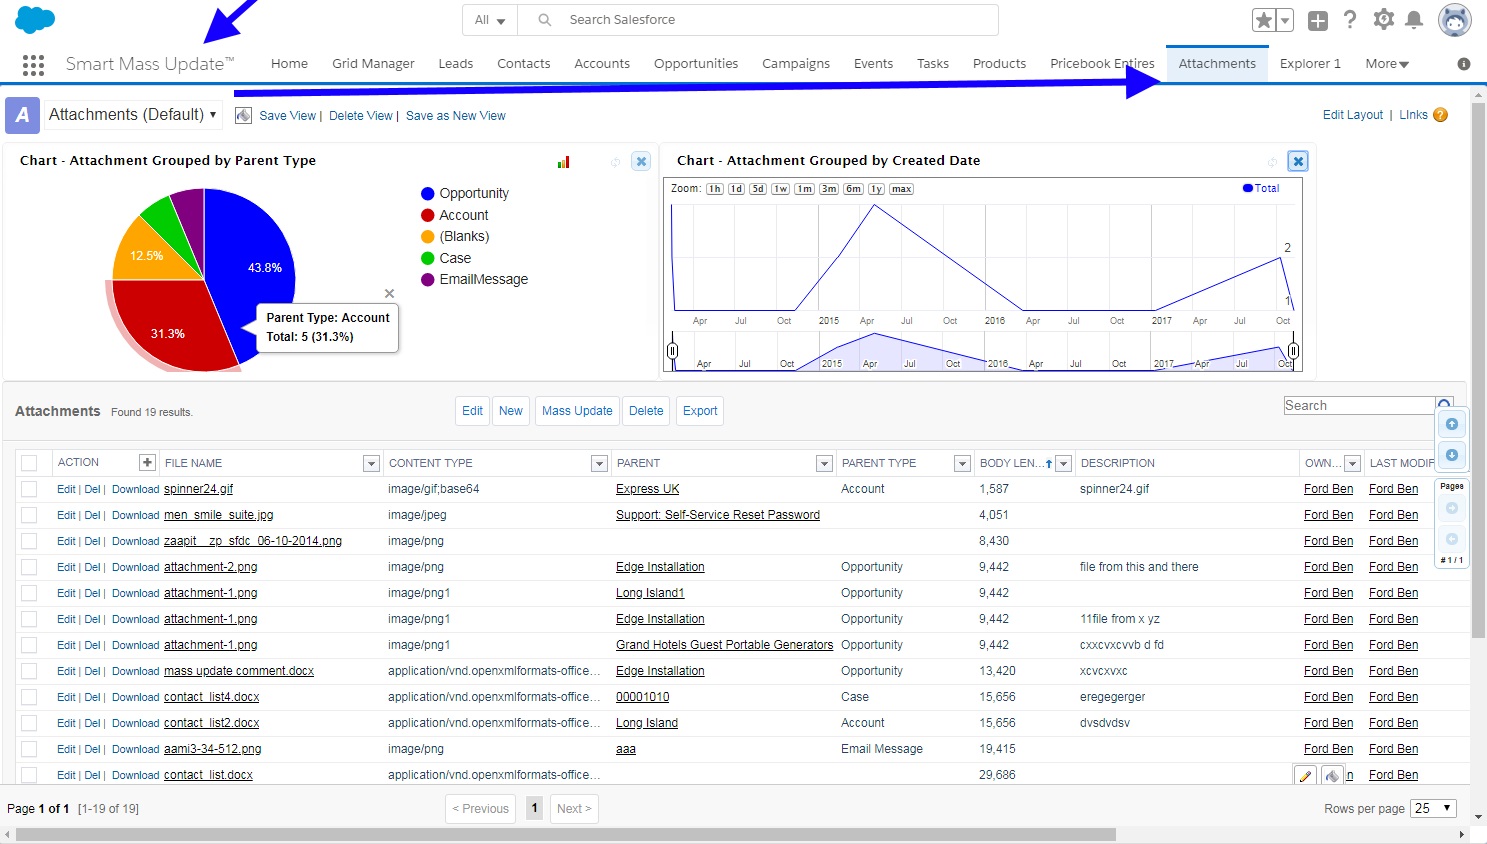Open the notifications bell
The height and width of the screenshot is (844, 1487).
1414,20
